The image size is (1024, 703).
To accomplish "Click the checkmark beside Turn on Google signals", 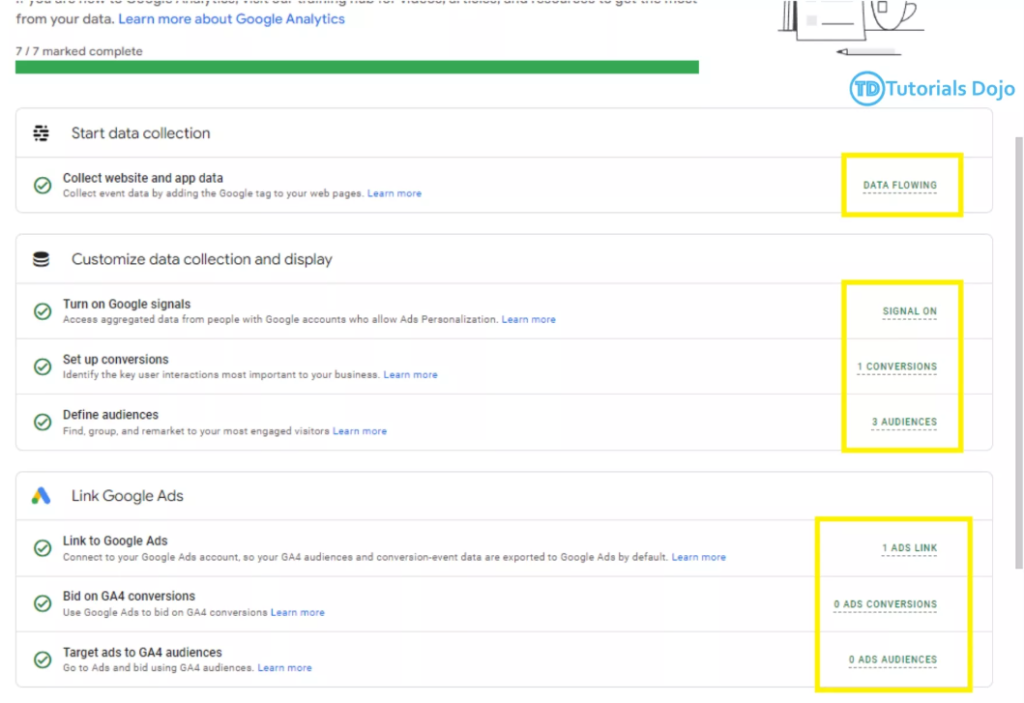I will tap(42, 311).
